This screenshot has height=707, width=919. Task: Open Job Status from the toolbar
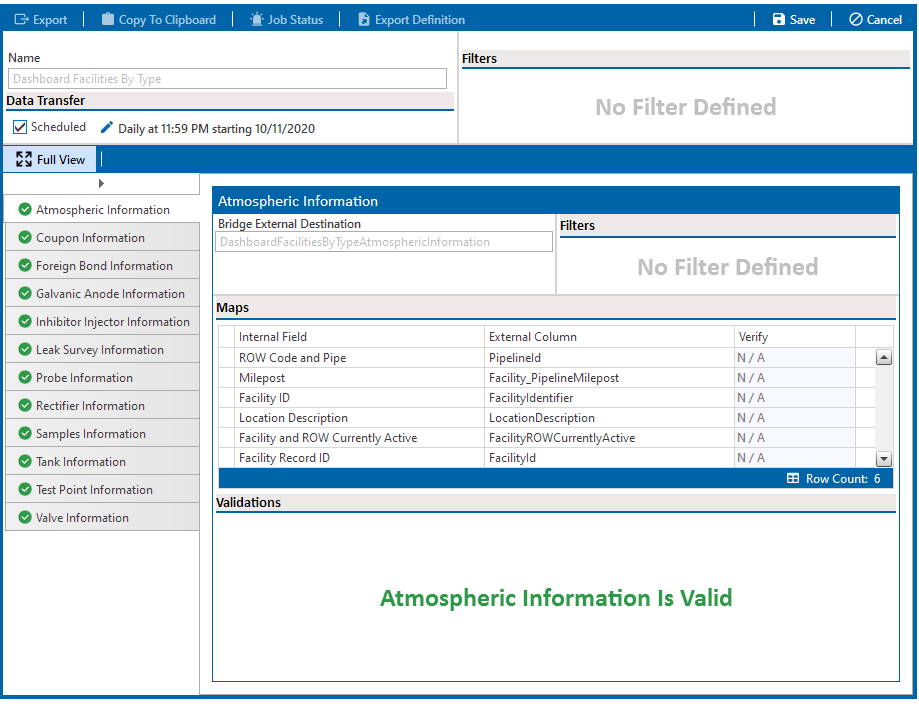click(257, 19)
